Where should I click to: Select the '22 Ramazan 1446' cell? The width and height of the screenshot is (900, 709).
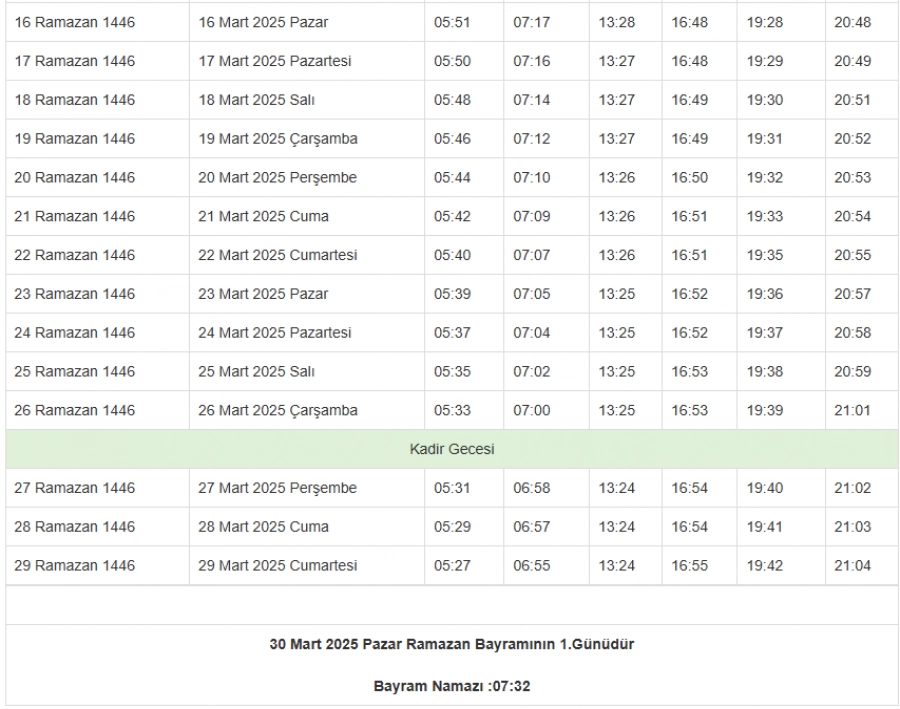click(77, 255)
